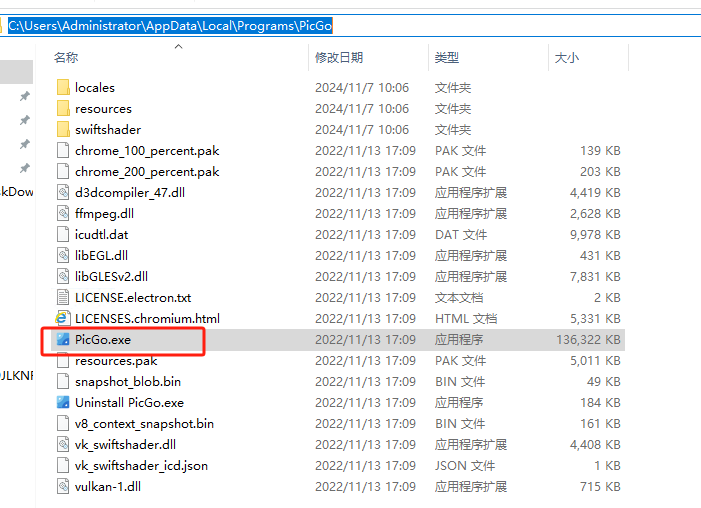Screen dimensions: 701x508
Task: Open the resources folder icon
Action: (x=63, y=108)
